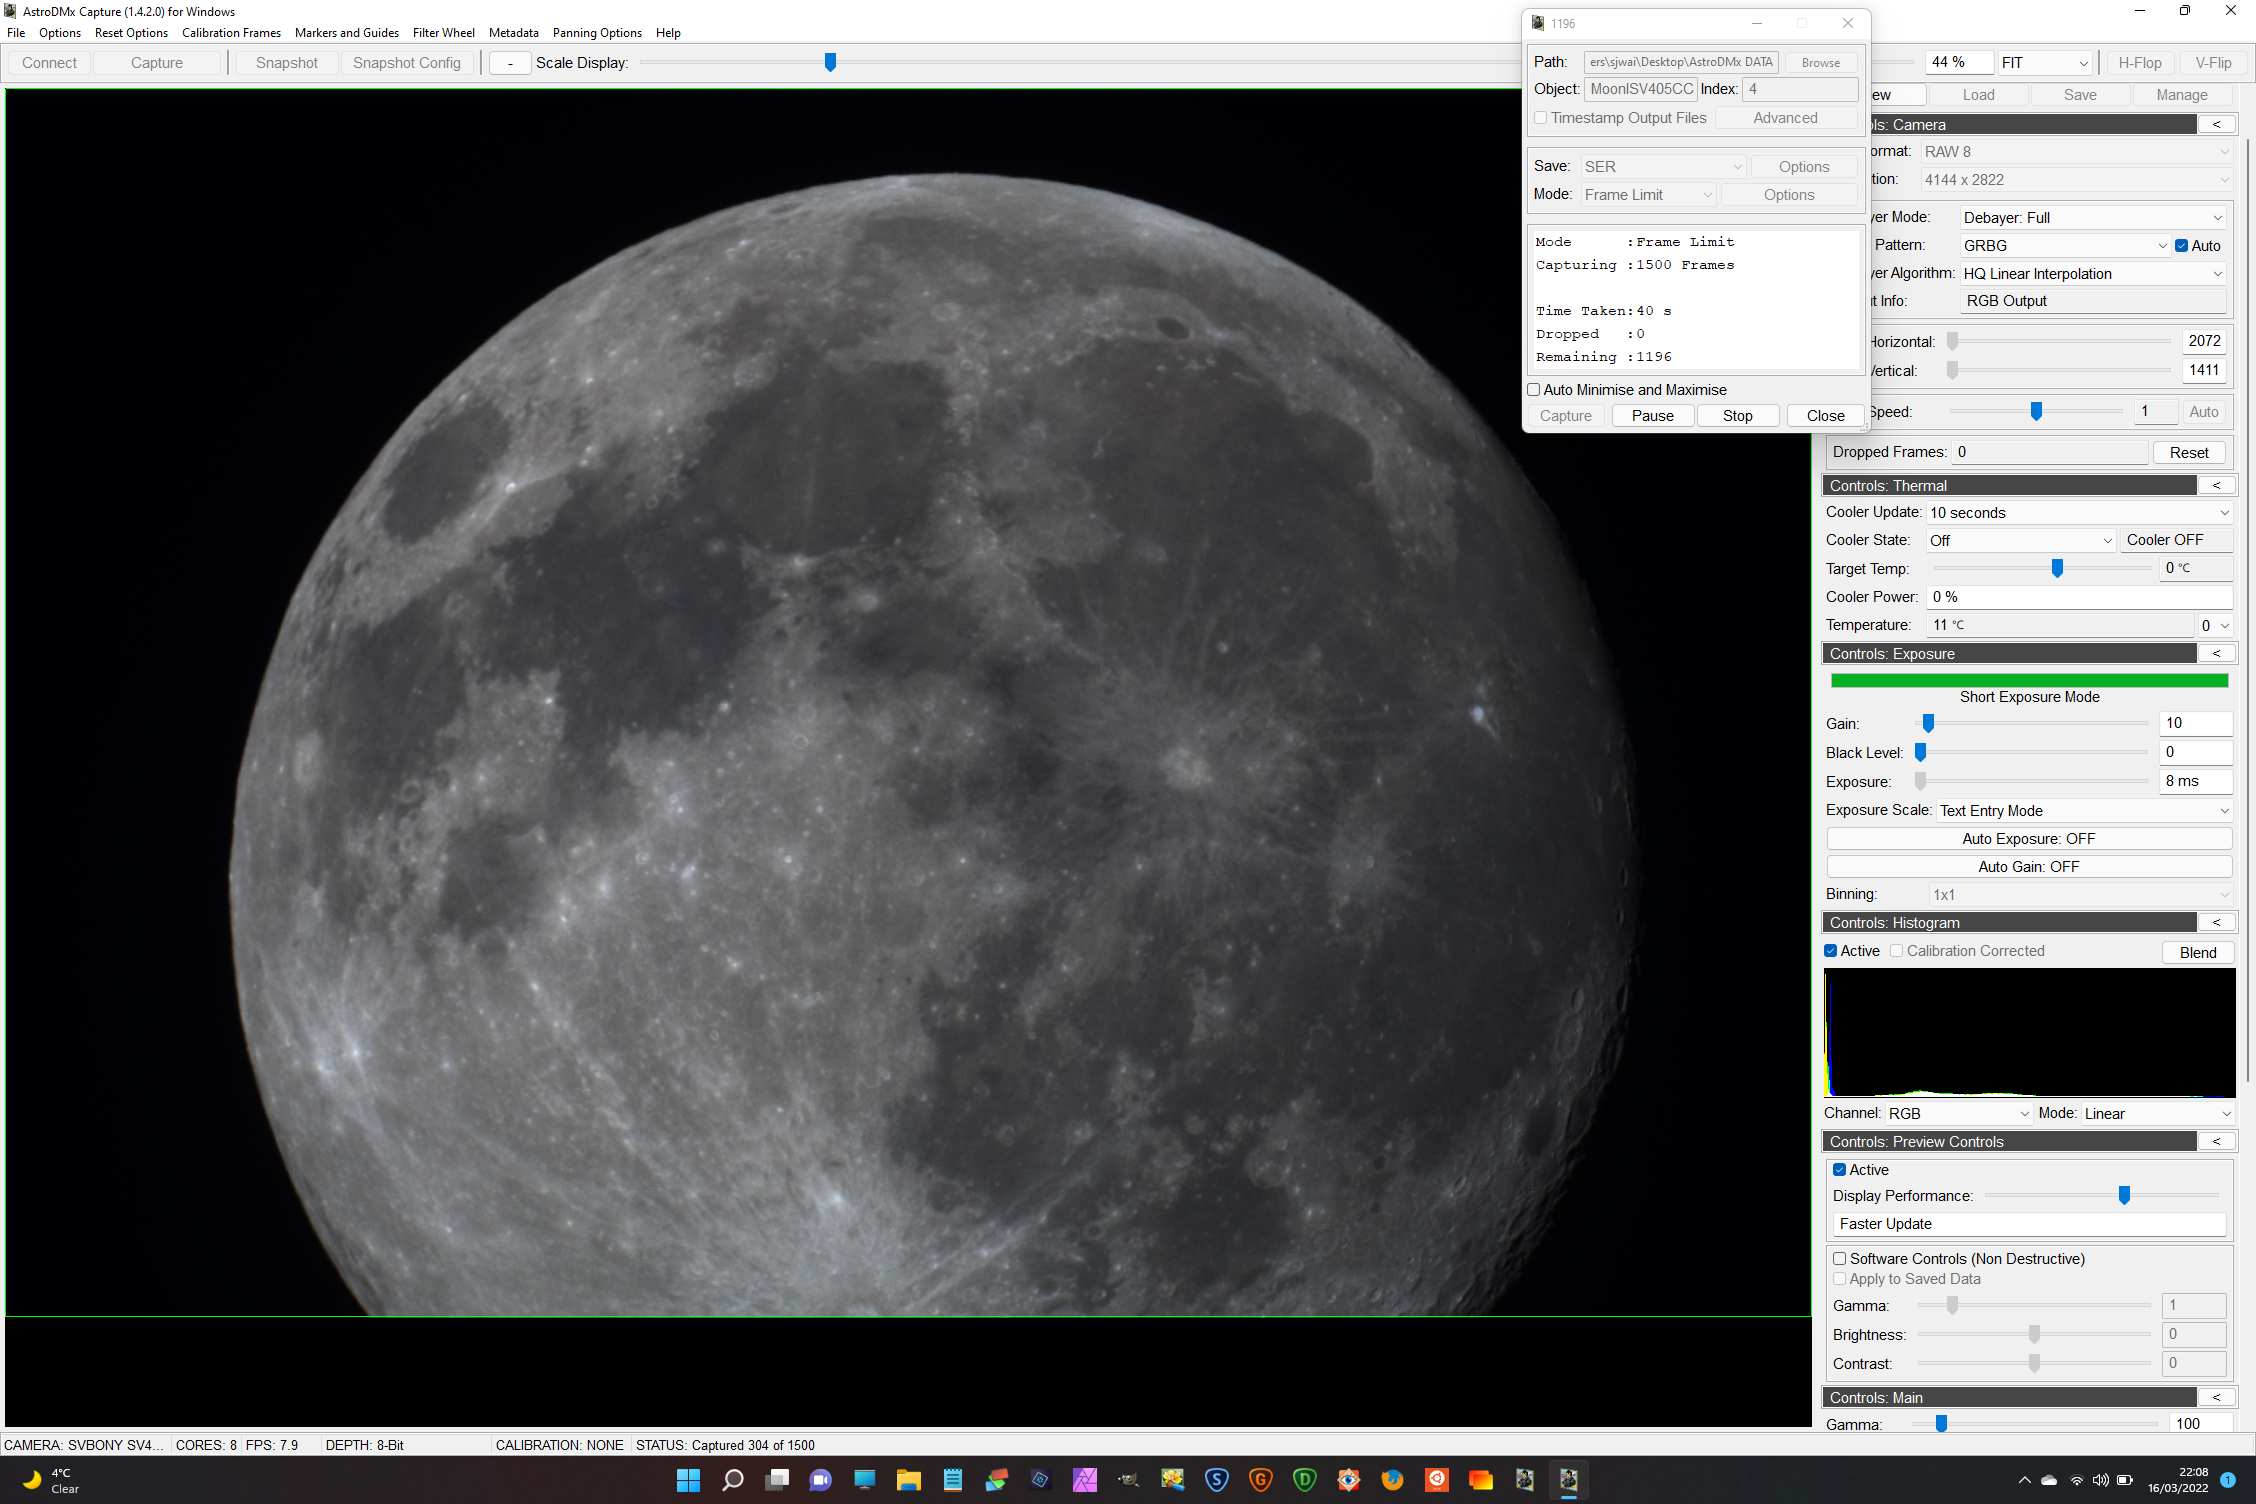The image size is (2256, 1504).
Task: Open Topaz Sharpen blue S shield icon
Action: pos(1216,1480)
